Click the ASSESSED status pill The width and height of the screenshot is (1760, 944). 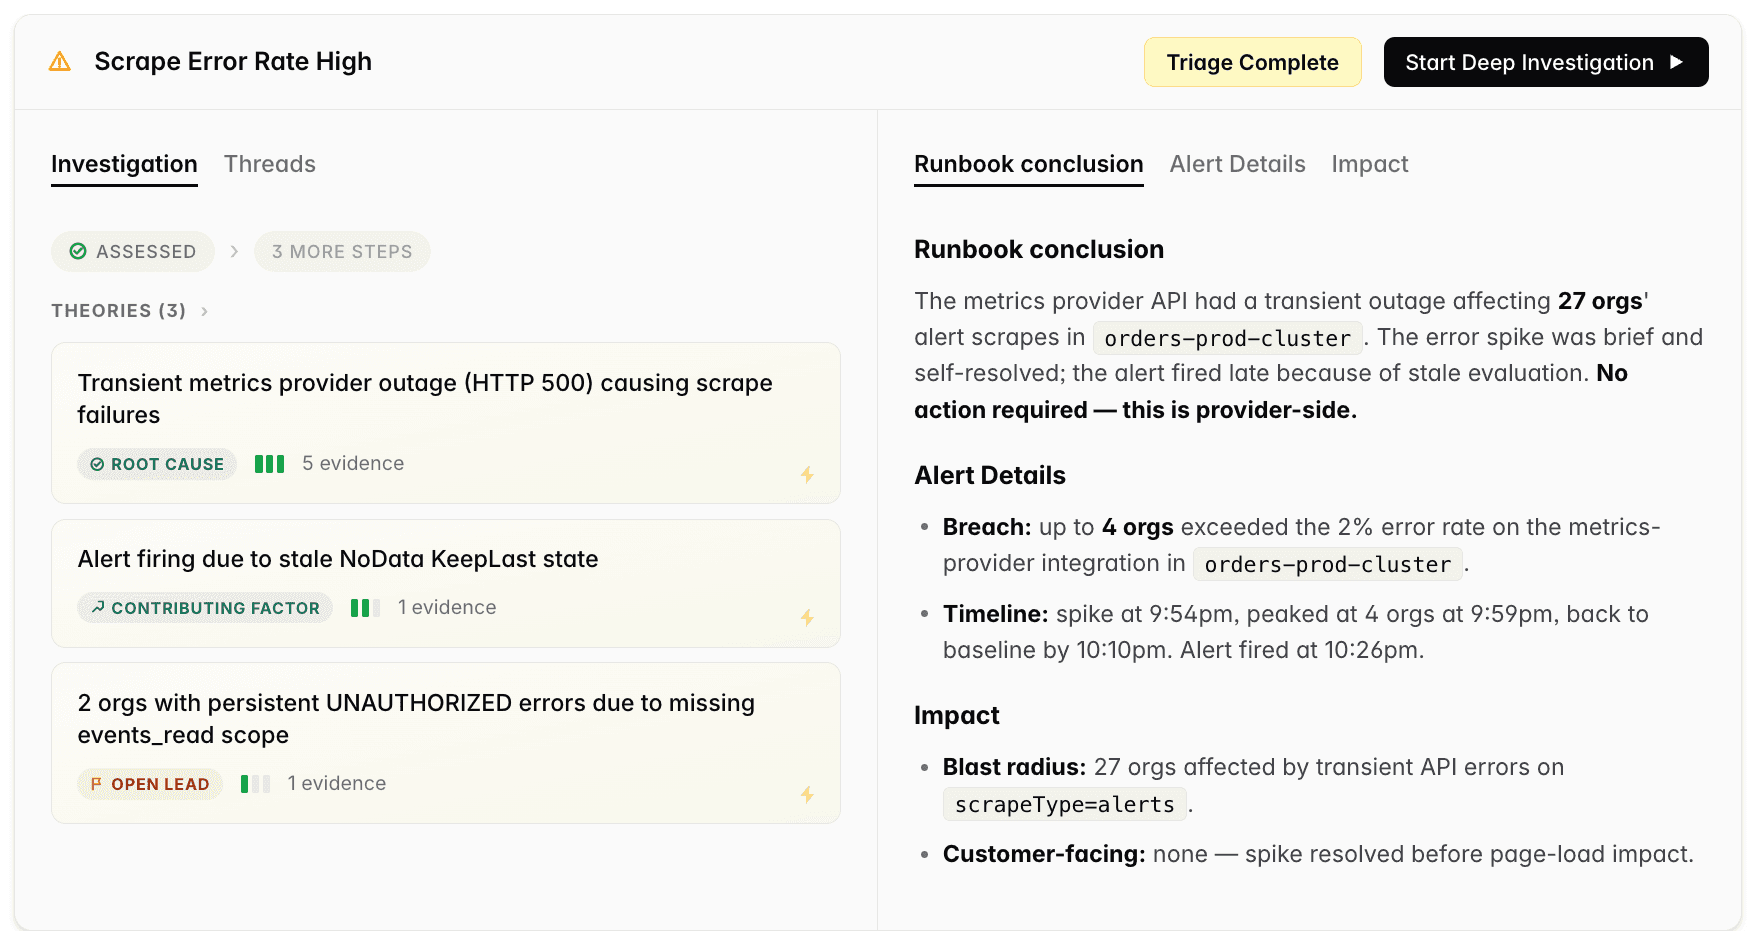133,251
